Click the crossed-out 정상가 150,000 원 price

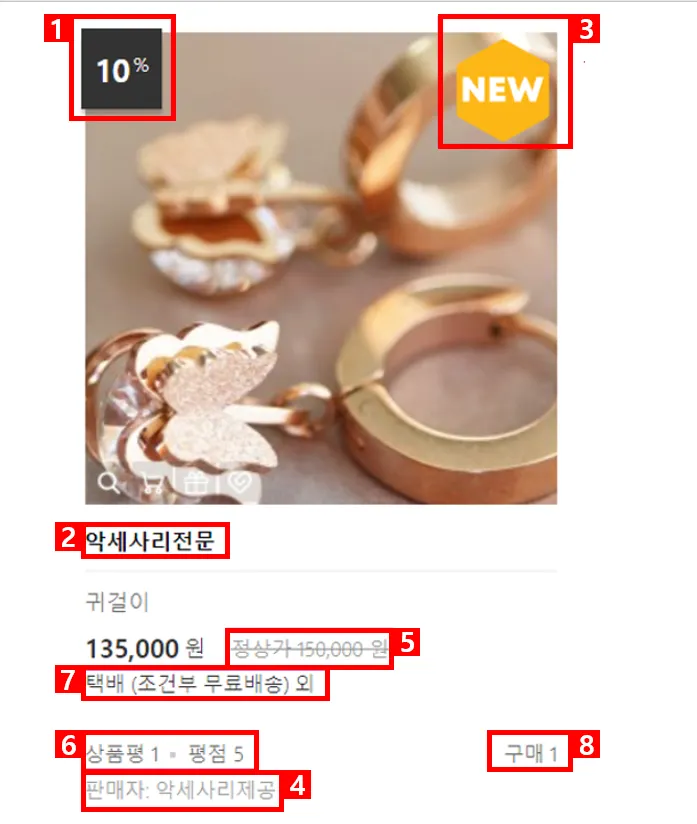pos(310,649)
